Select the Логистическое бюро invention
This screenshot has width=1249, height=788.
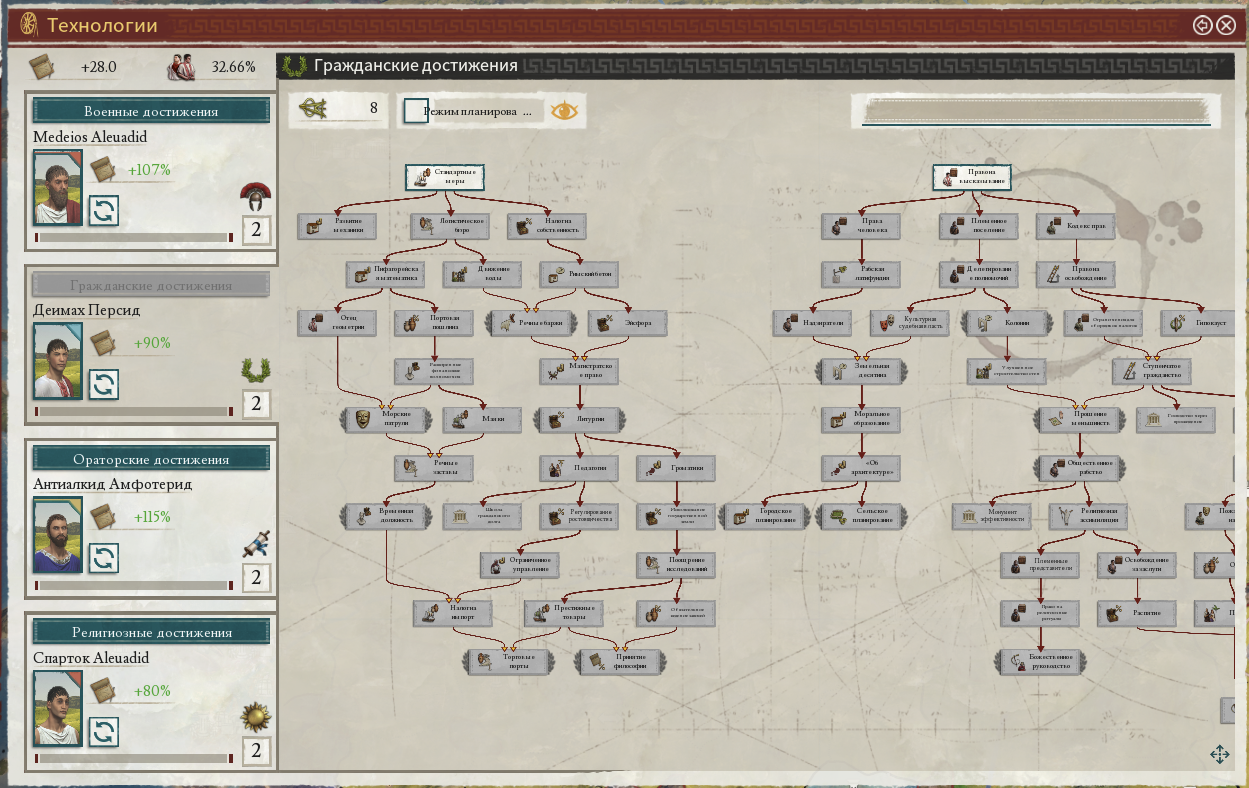coord(450,226)
